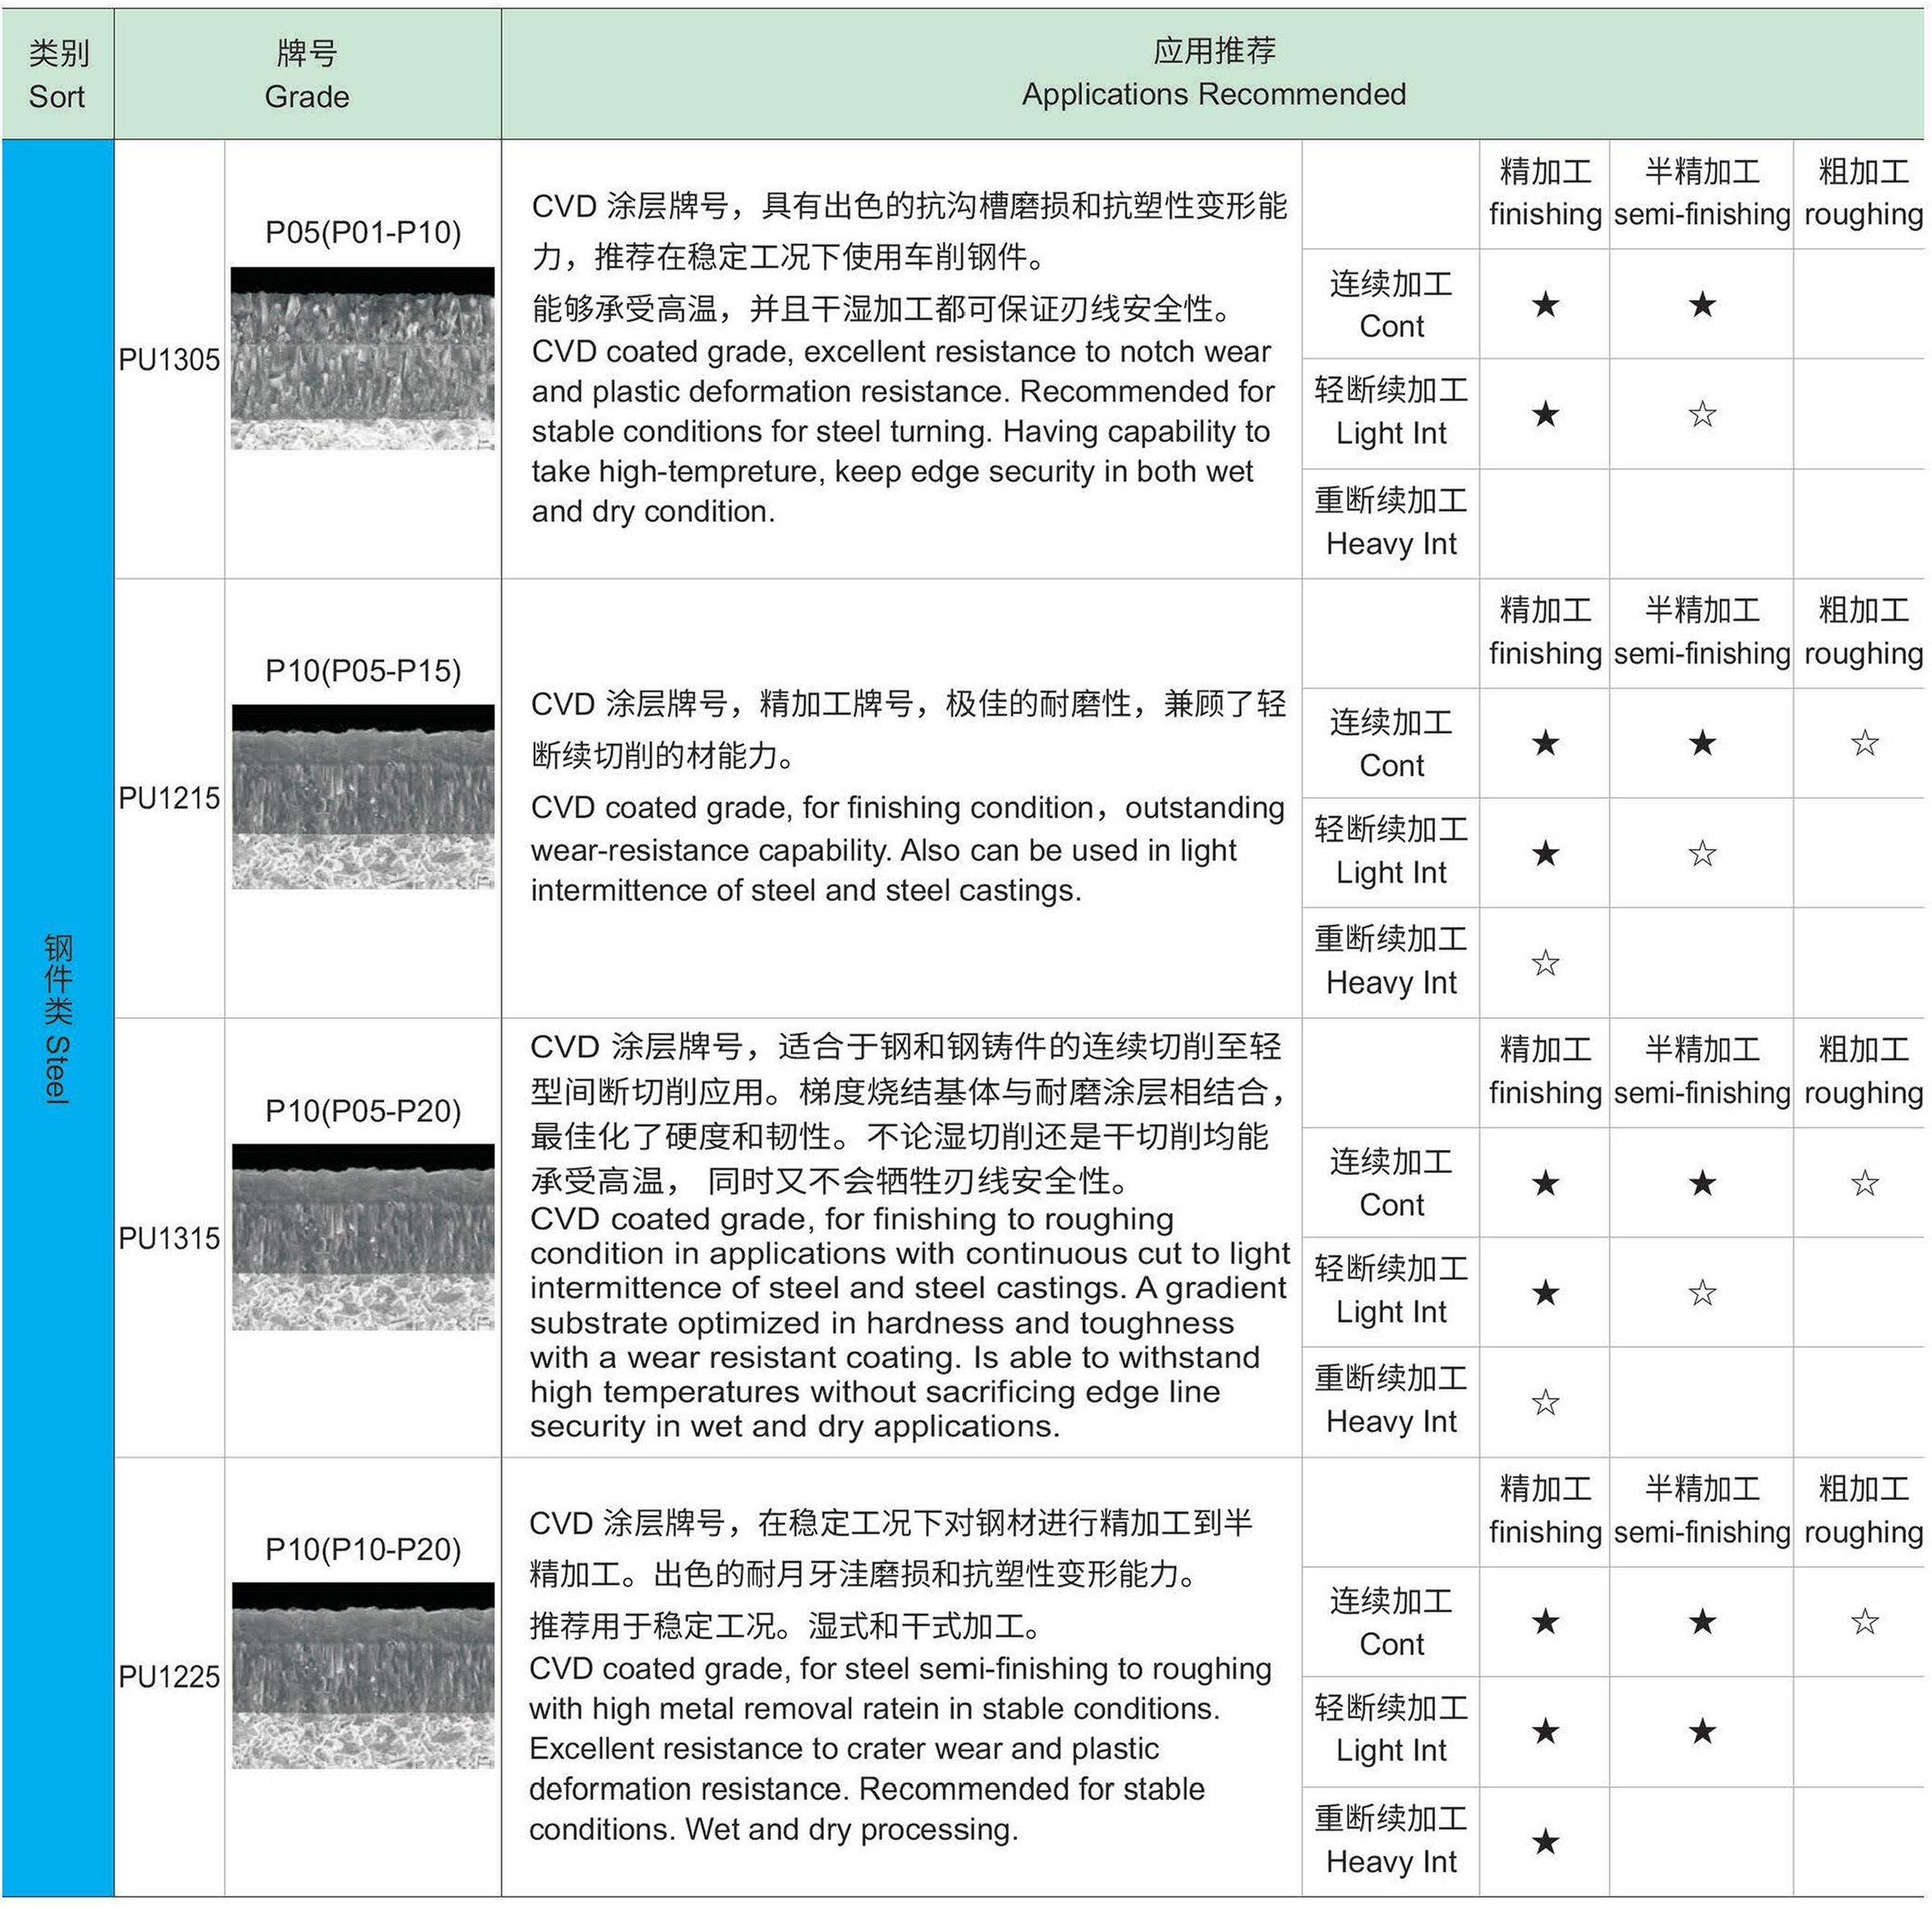Select the PU1225 grade code
The width and height of the screenshot is (1932, 1907).
[x=169, y=1676]
